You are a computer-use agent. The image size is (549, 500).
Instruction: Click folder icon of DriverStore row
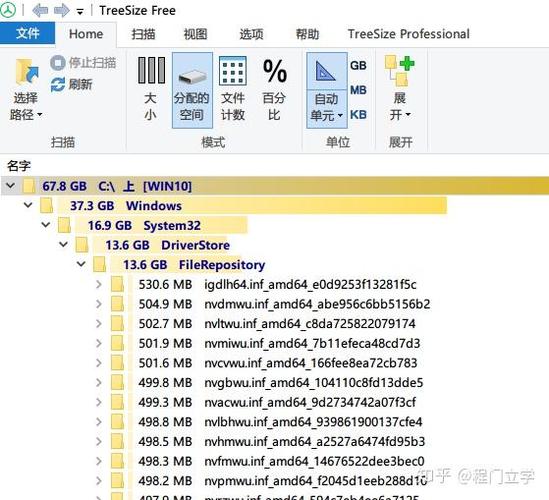(x=82, y=244)
